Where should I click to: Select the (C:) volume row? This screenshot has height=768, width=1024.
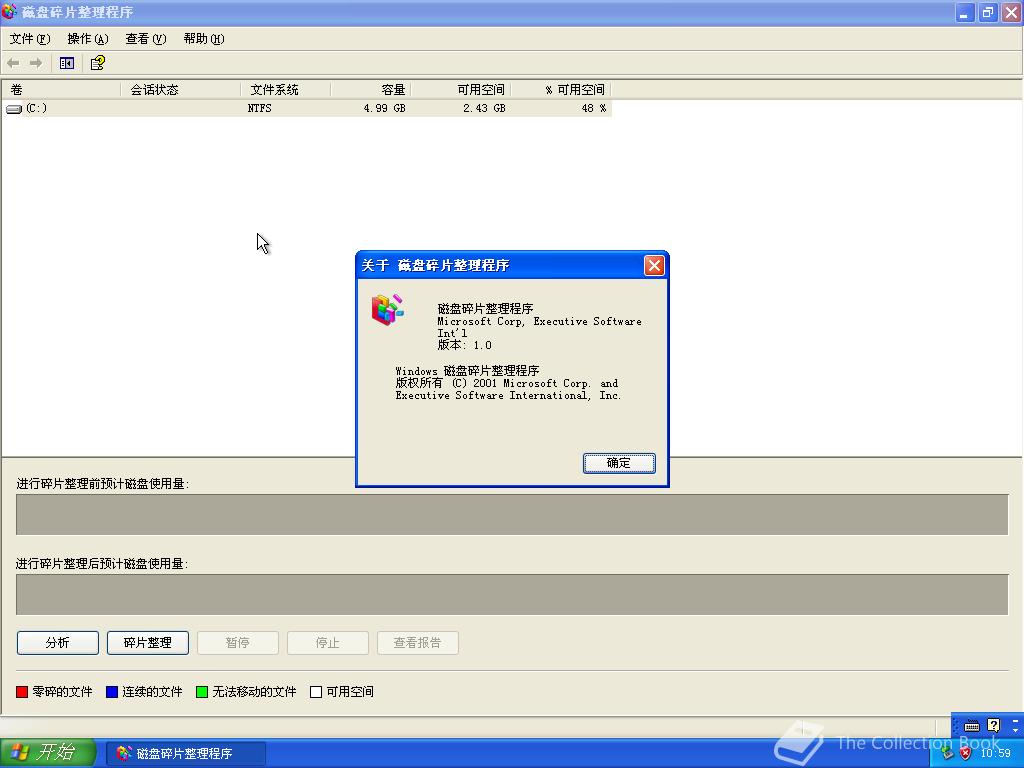[307, 108]
